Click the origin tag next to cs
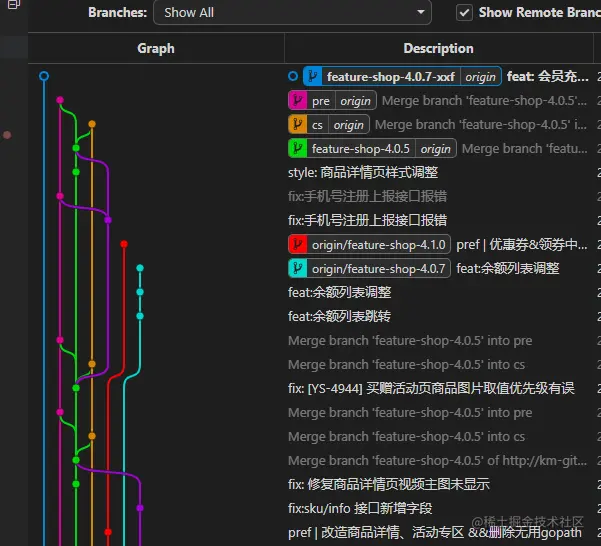Viewport: 601px width, 546px height. [x=349, y=125]
